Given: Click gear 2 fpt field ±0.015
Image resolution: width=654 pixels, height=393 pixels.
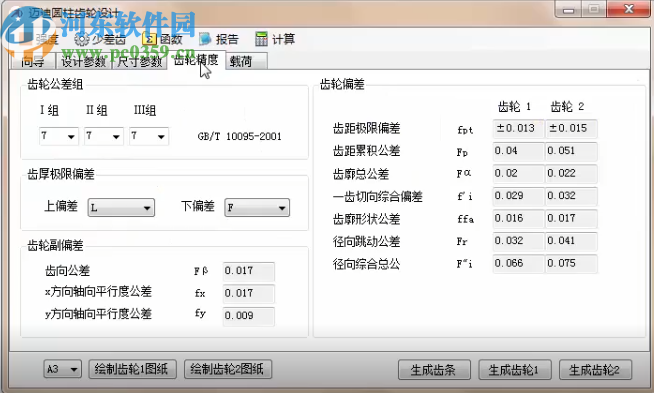Looking at the screenshot, I should 571,128.
